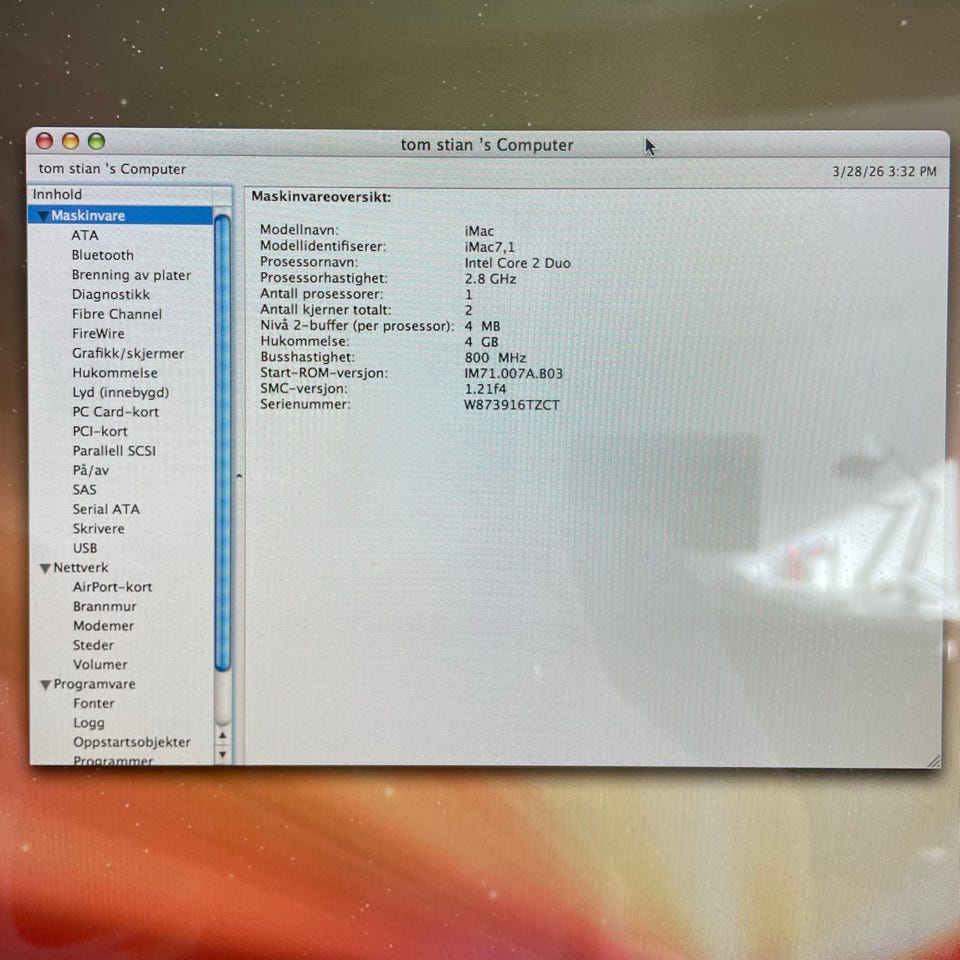This screenshot has width=960, height=960.
Task: Open the Bluetooth hardware entry
Action: [x=102, y=255]
